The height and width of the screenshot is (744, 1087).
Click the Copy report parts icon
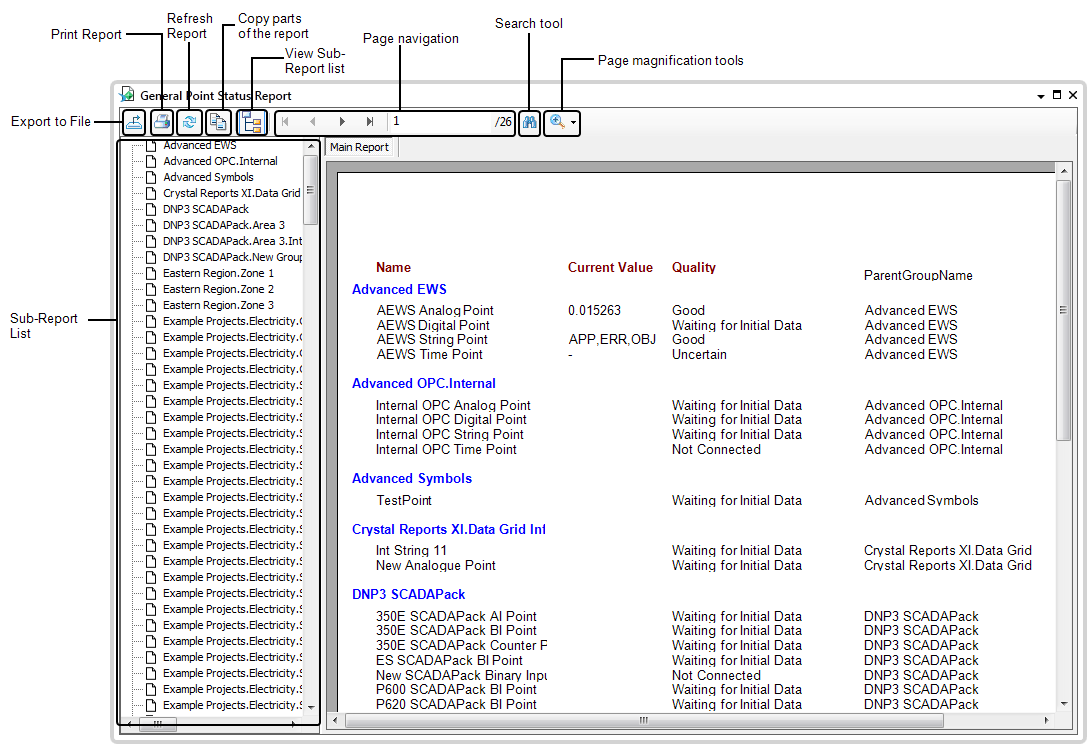[218, 122]
